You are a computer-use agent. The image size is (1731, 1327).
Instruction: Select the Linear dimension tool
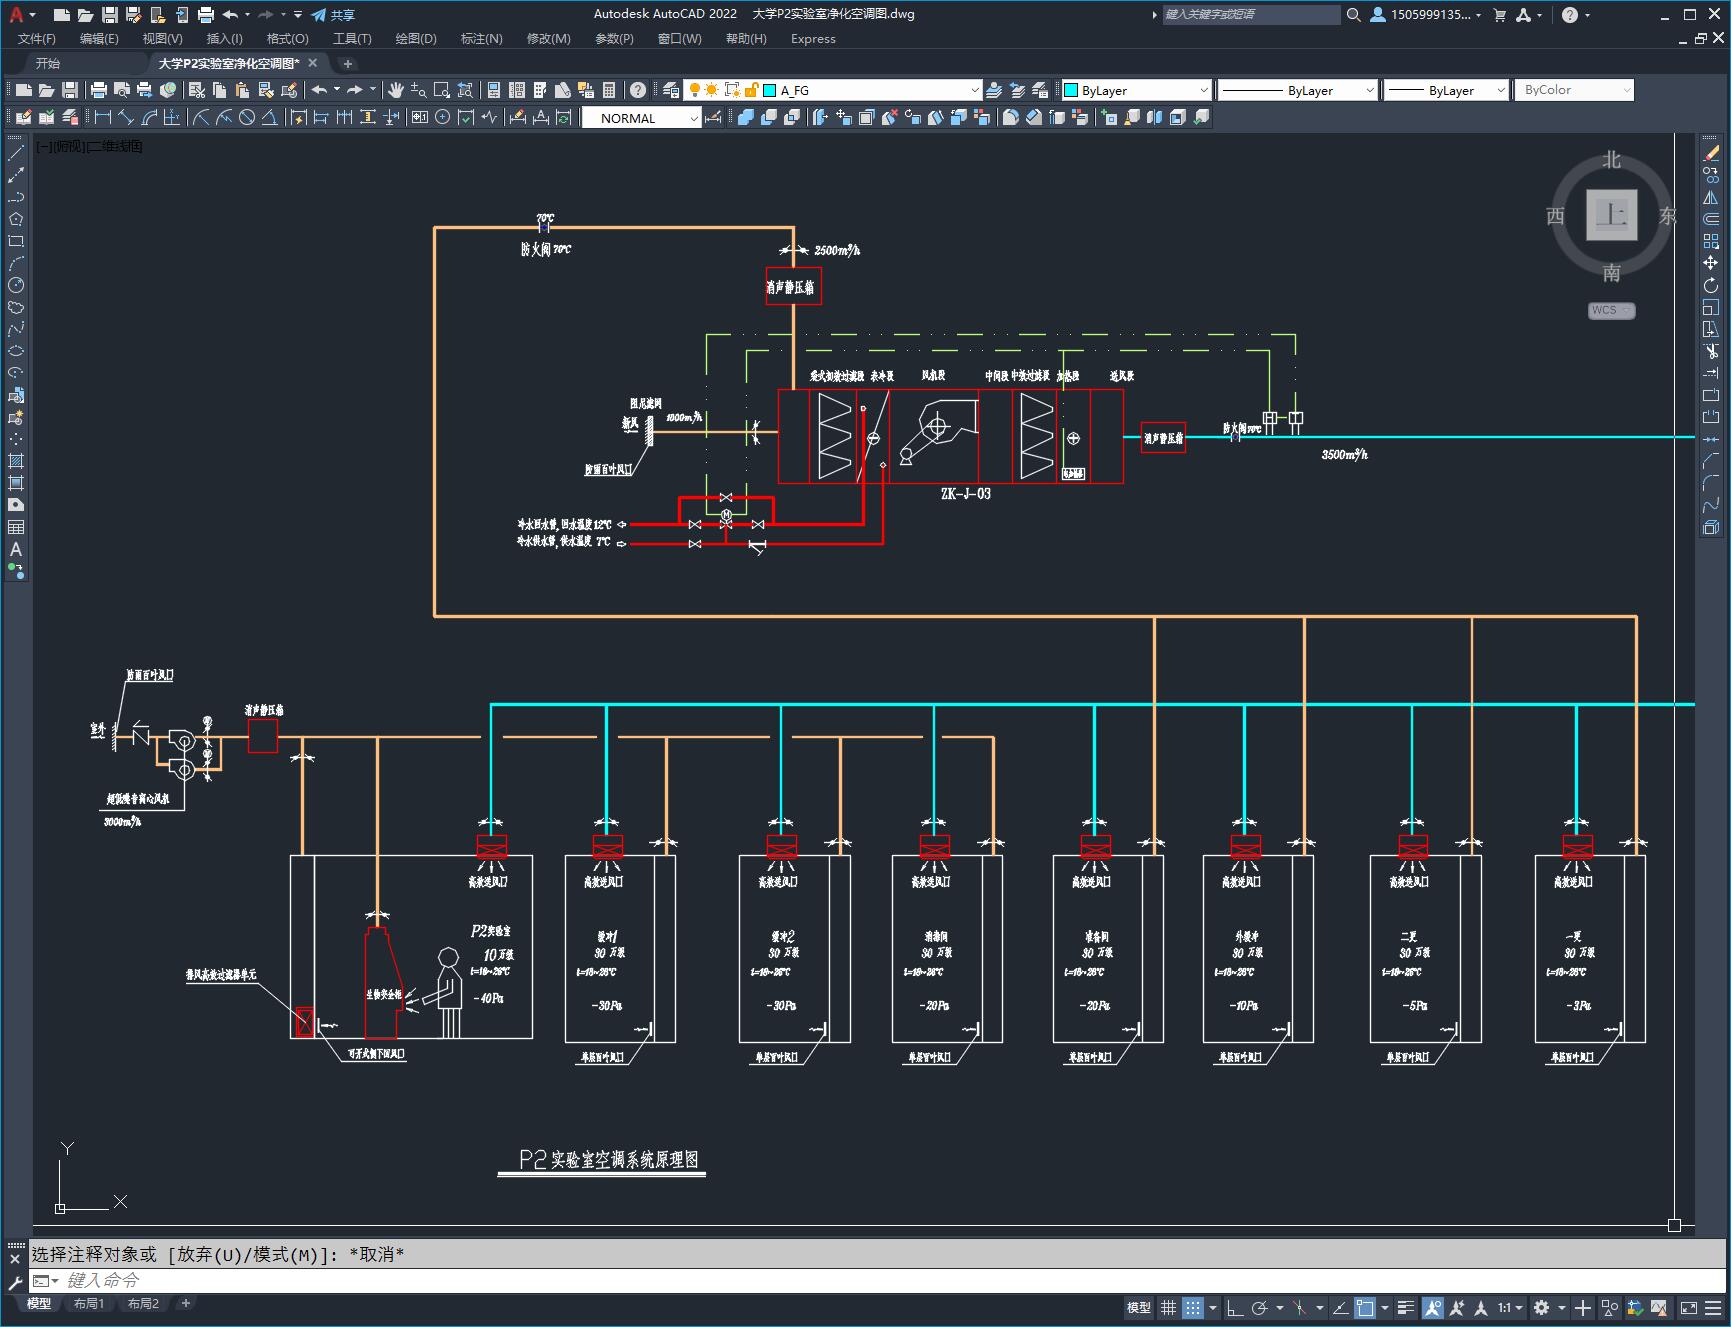pyautogui.click(x=102, y=118)
